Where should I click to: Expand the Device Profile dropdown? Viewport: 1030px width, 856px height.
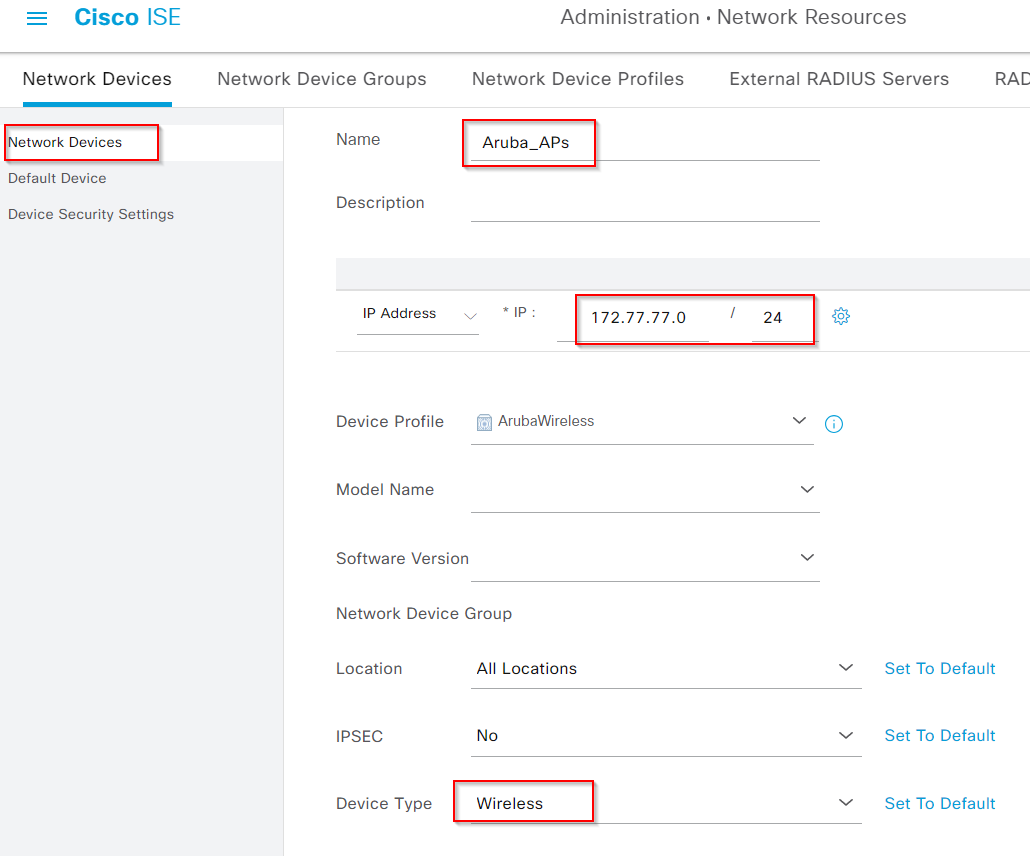point(642,422)
